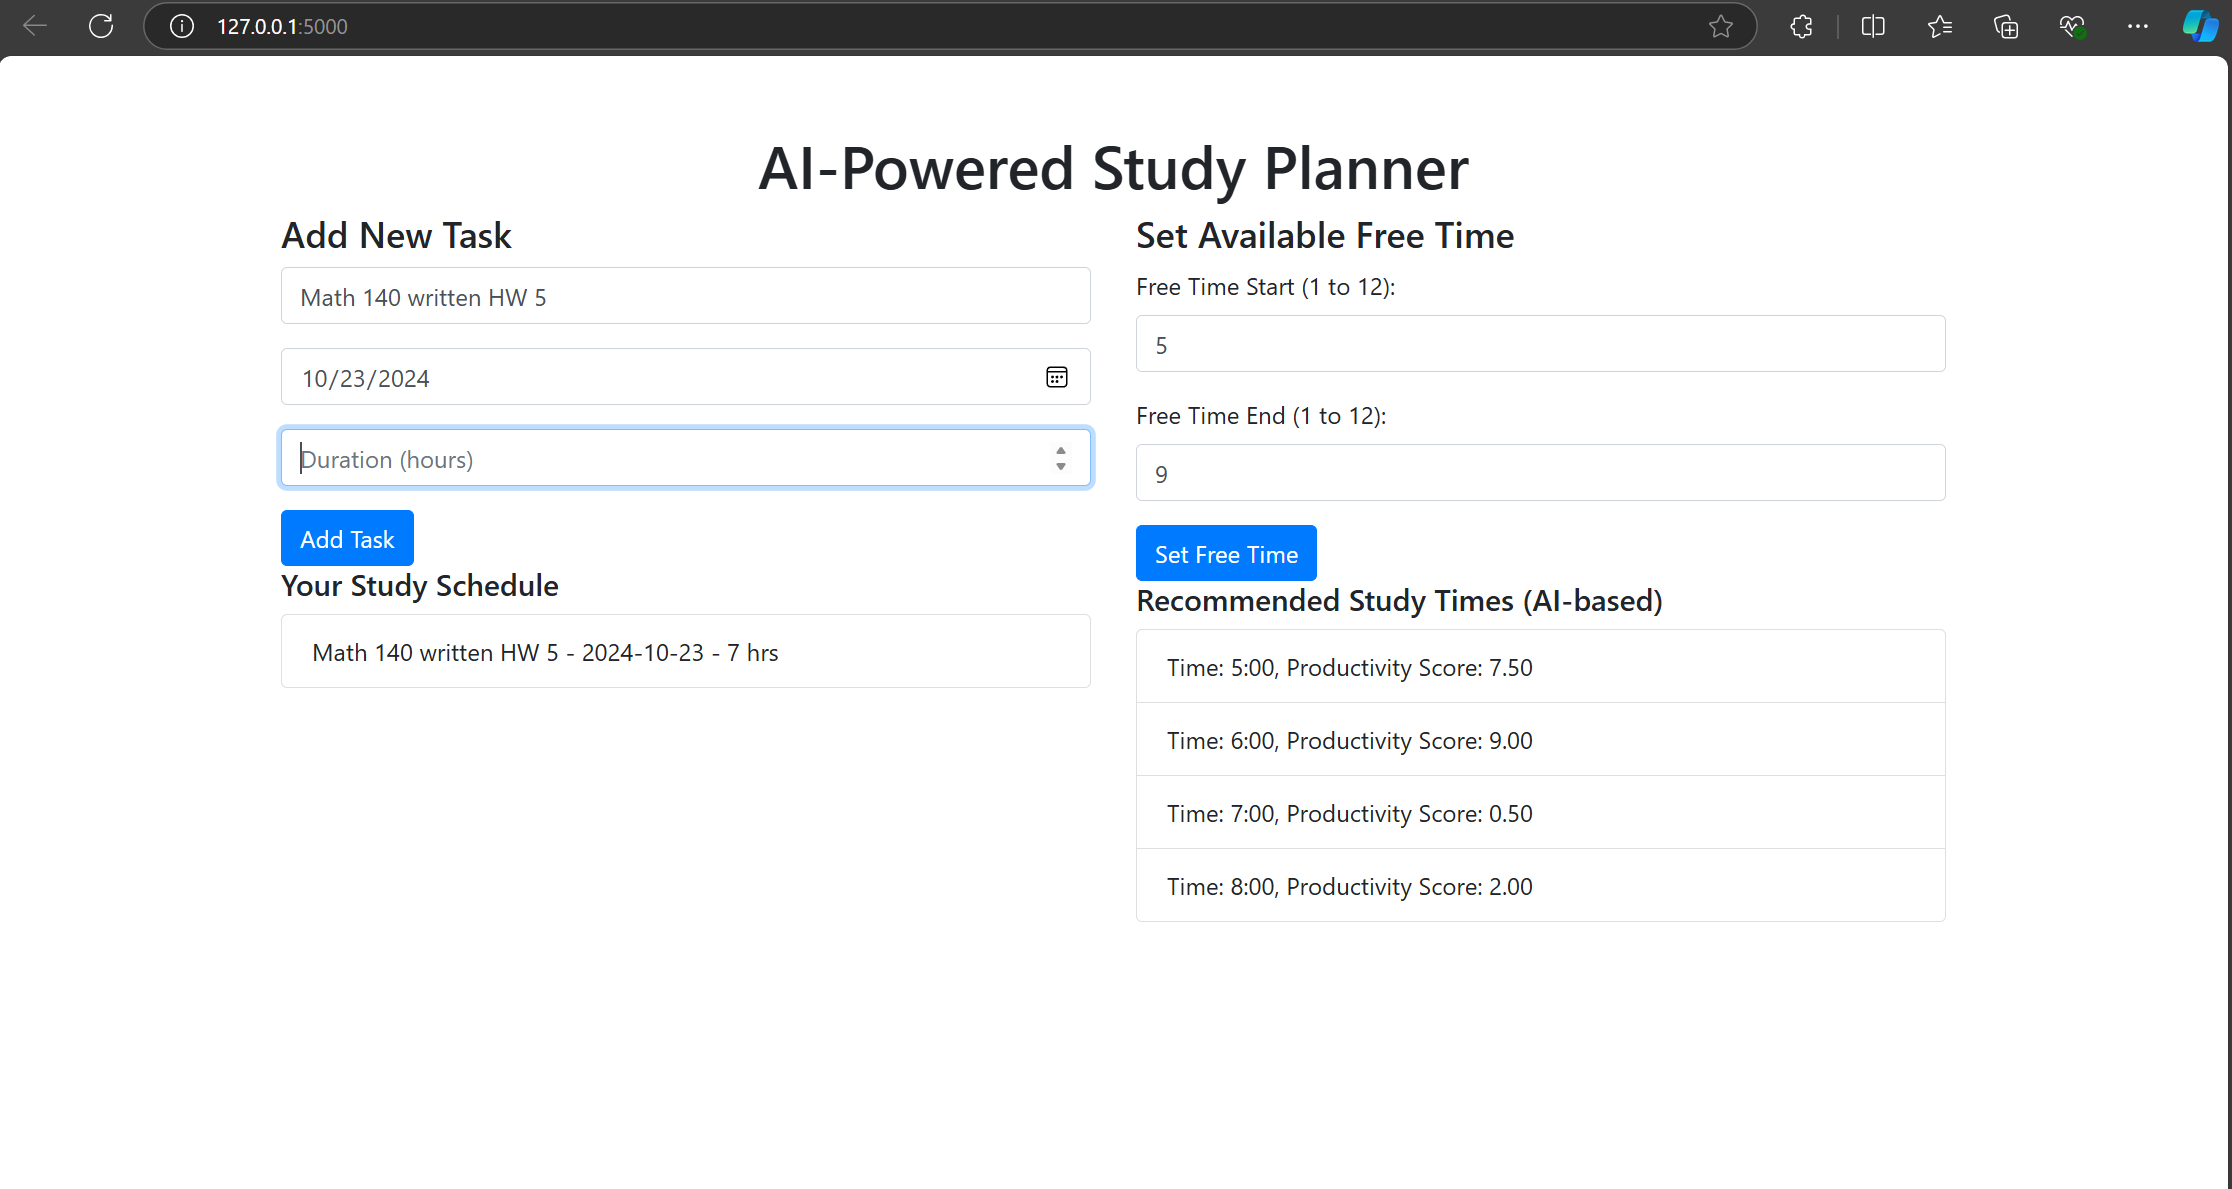Image resolution: width=2232 pixels, height=1189 pixels.
Task: Focus the task name field with Math 140
Action: 685,296
